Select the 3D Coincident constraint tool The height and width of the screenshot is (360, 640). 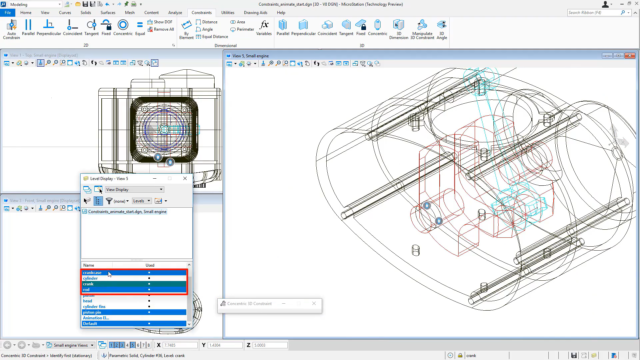point(327,28)
